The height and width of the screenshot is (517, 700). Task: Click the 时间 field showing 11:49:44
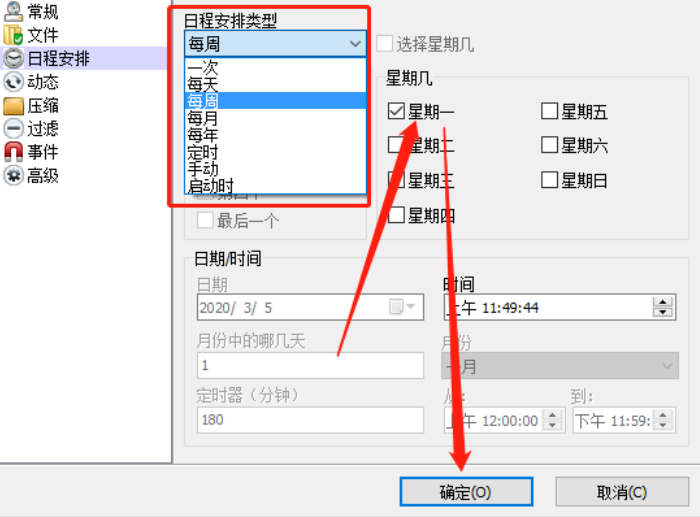tap(560, 307)
